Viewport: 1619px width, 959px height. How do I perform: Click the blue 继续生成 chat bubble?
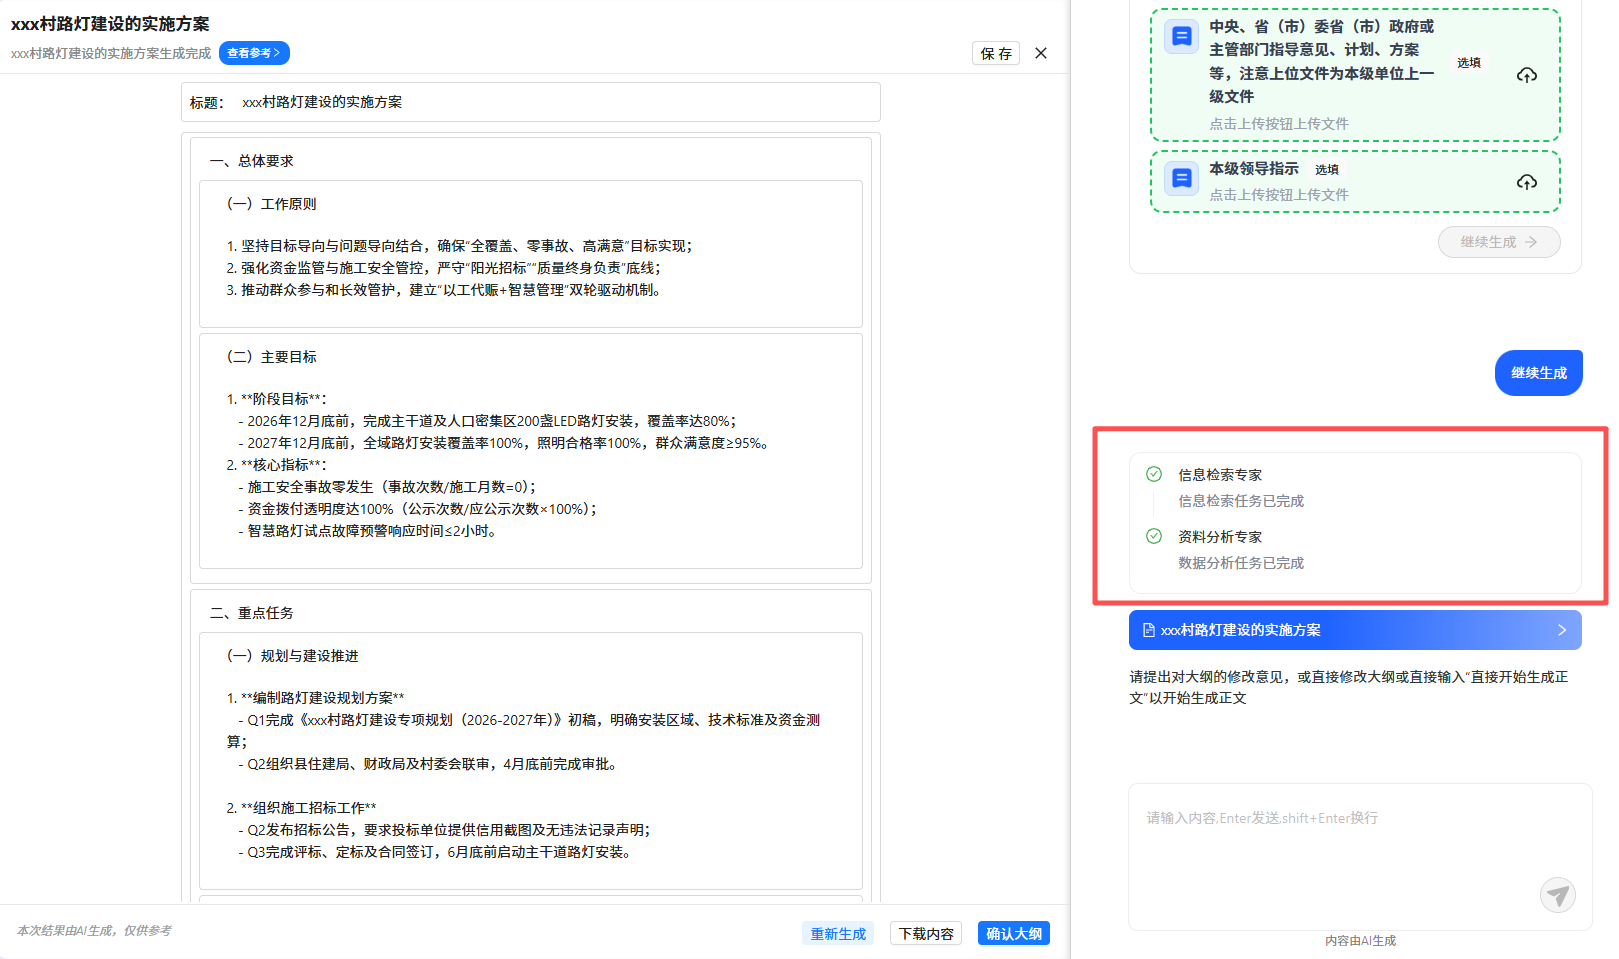click(1538, 373)
